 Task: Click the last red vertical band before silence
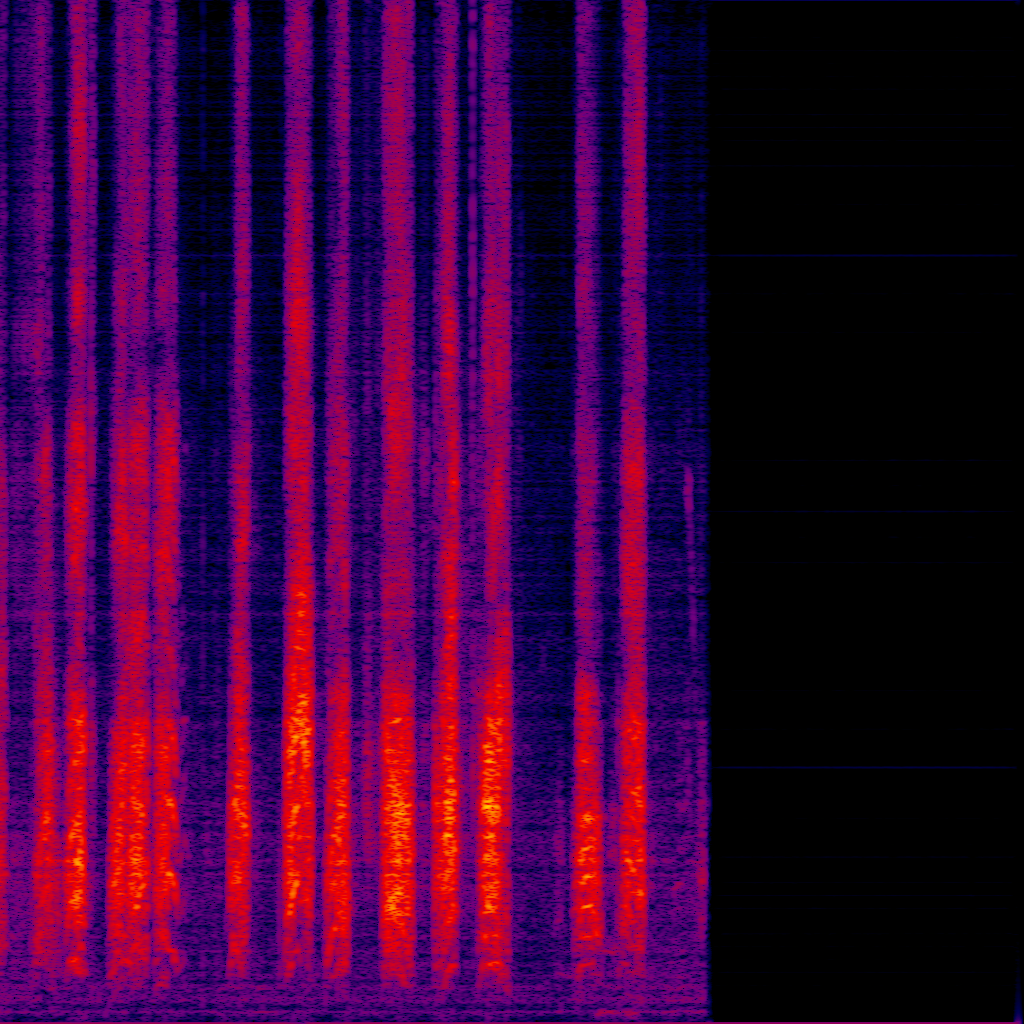pos(633,500)
